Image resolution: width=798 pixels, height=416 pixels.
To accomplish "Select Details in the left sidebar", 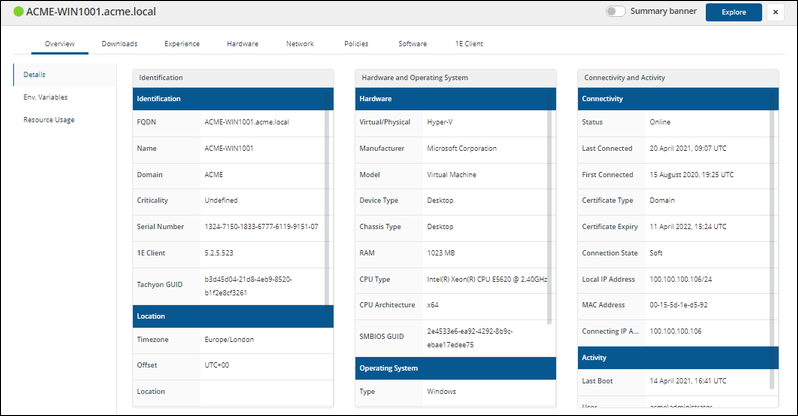I will 35,74.
